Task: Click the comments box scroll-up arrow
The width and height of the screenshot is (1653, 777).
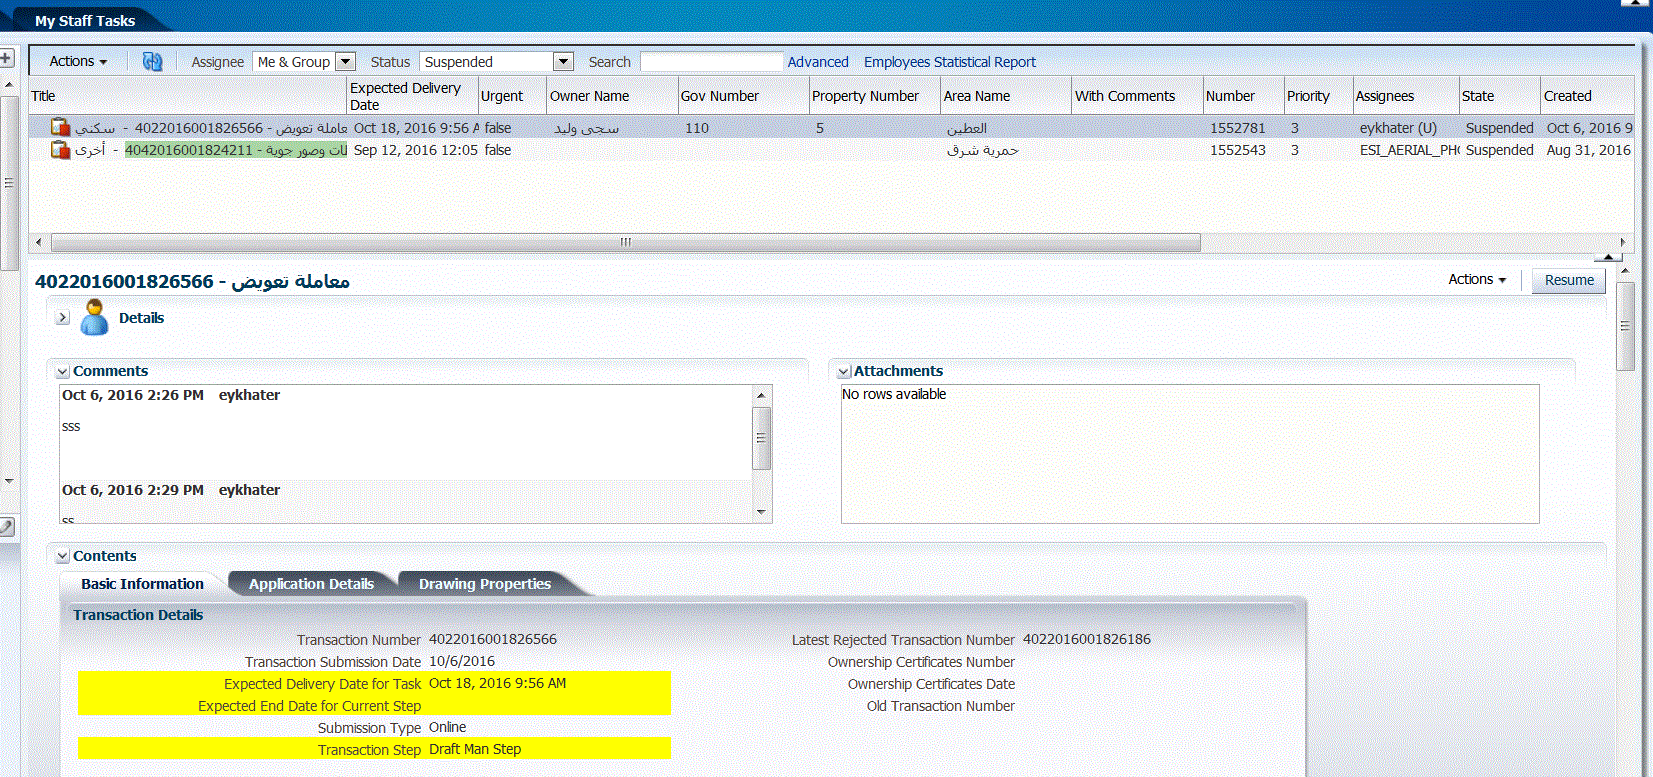Action: coord(761,395)
